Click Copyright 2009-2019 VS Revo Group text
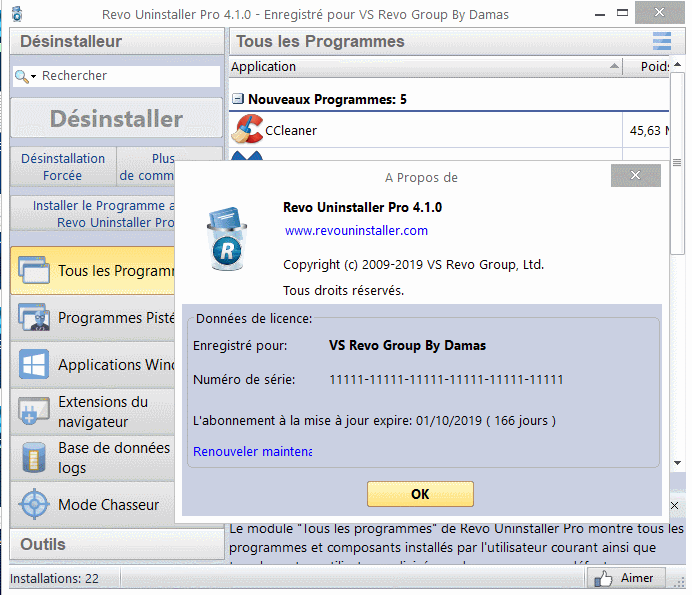 [414, 264]
